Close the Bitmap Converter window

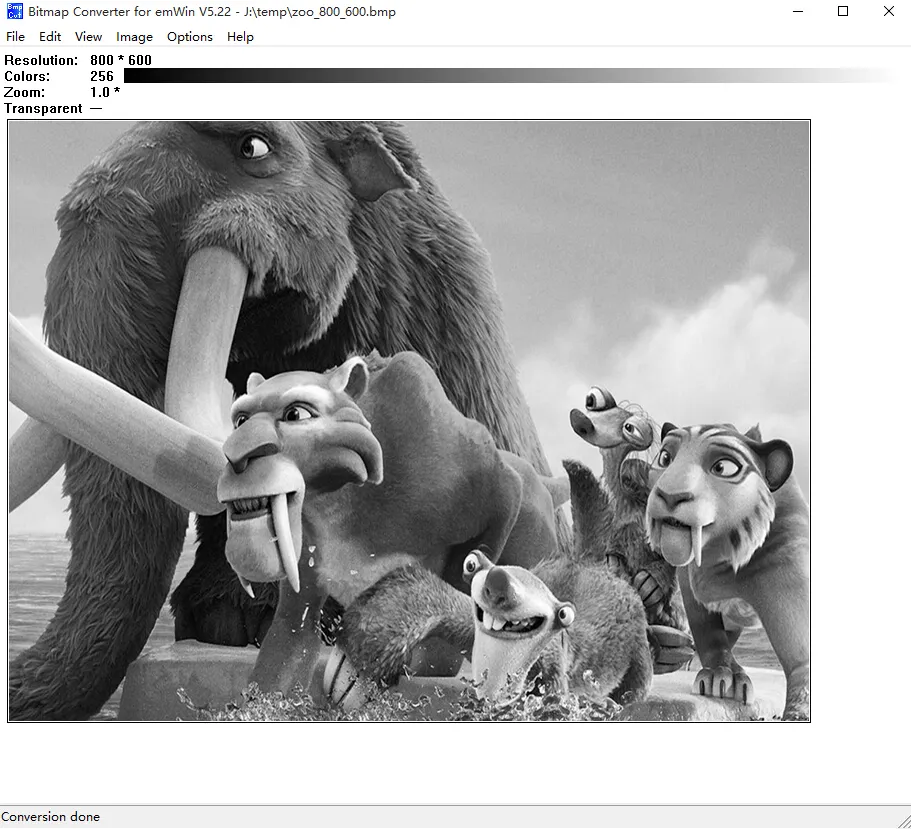[888, 12]
